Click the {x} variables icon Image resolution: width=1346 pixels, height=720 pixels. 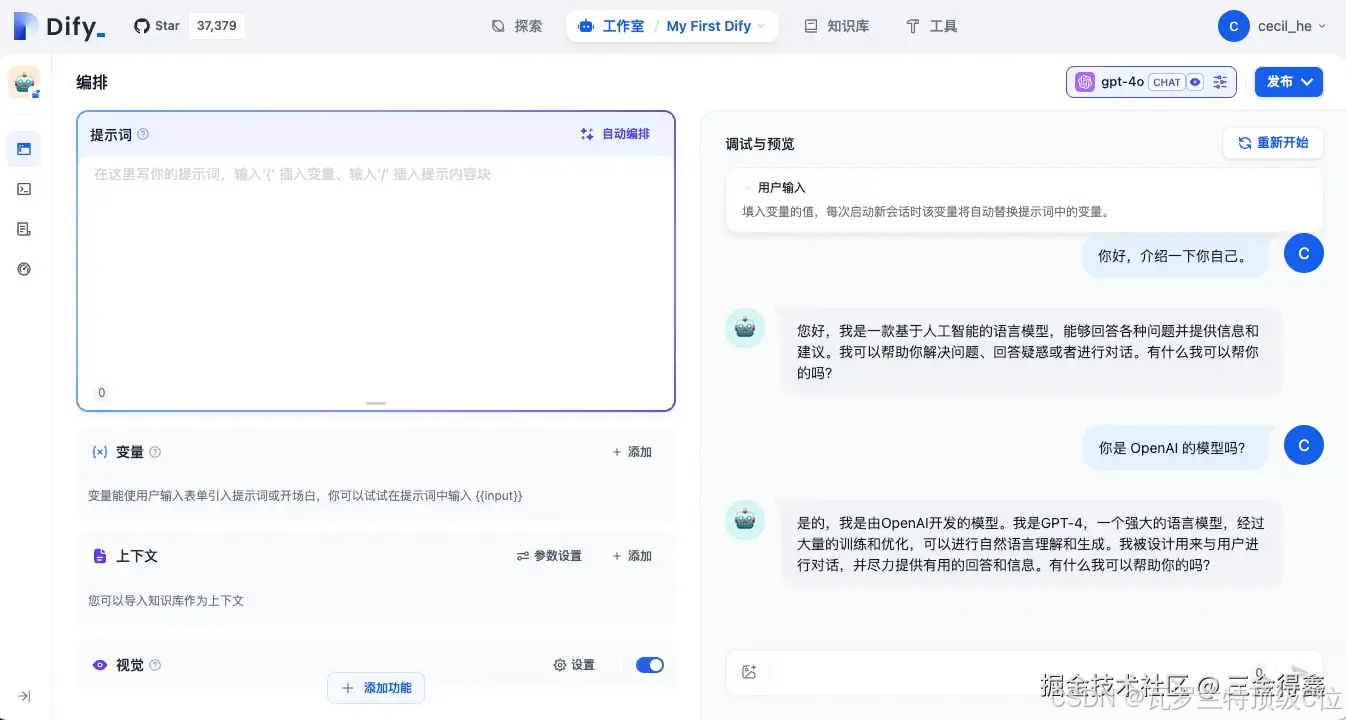100,452
